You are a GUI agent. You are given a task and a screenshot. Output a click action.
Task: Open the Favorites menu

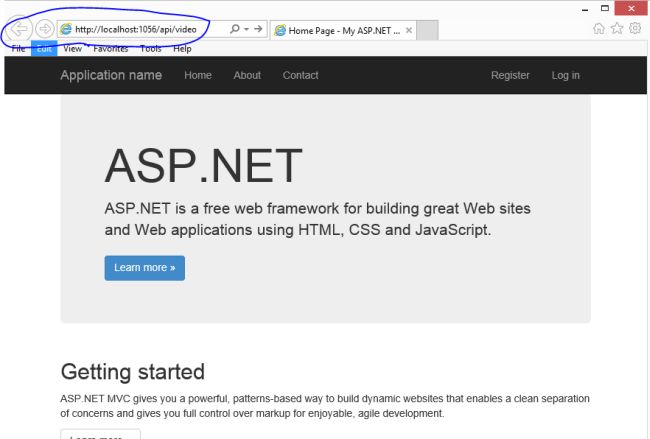pyautogui.click(x=111, y=49)
